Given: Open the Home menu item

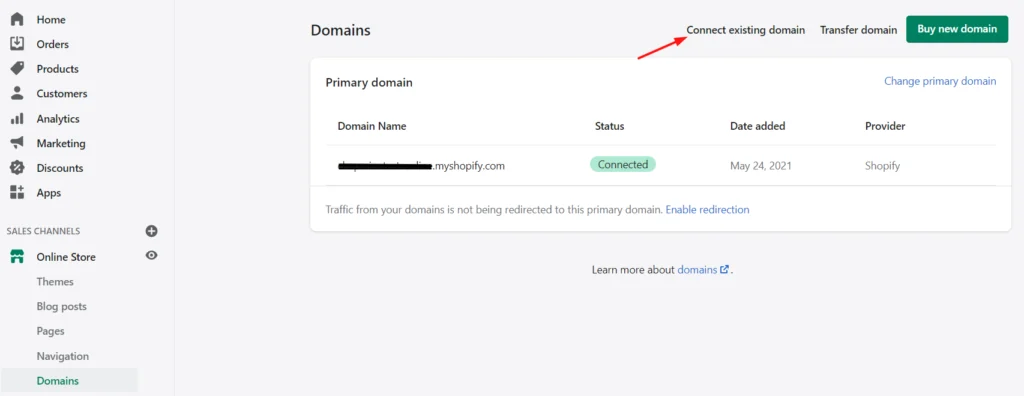Looking at the screenshot, I should tap(51, 20).
